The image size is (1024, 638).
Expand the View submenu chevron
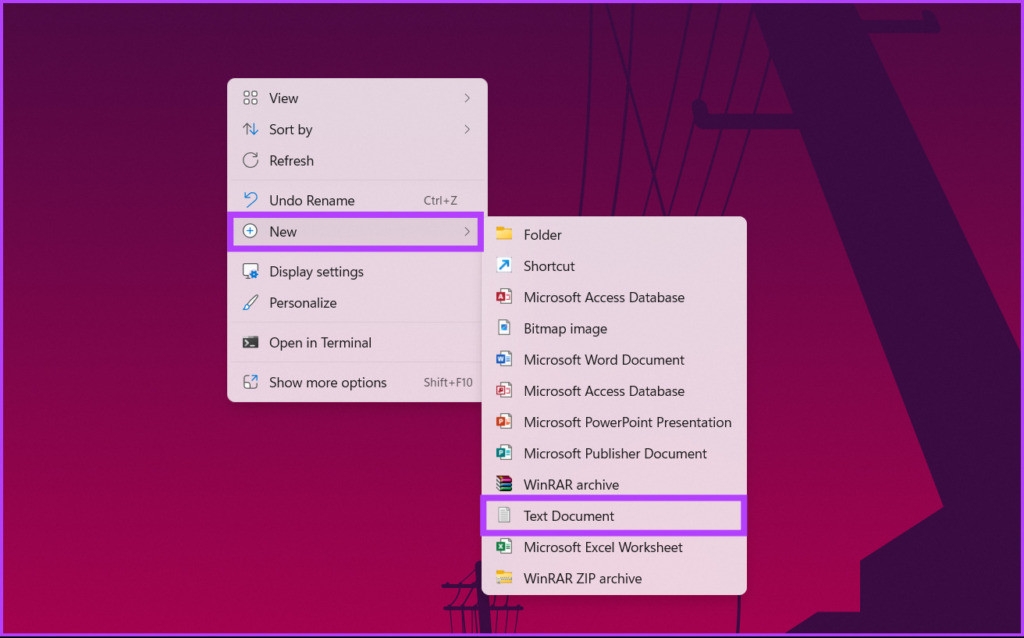tap(467, 97)
